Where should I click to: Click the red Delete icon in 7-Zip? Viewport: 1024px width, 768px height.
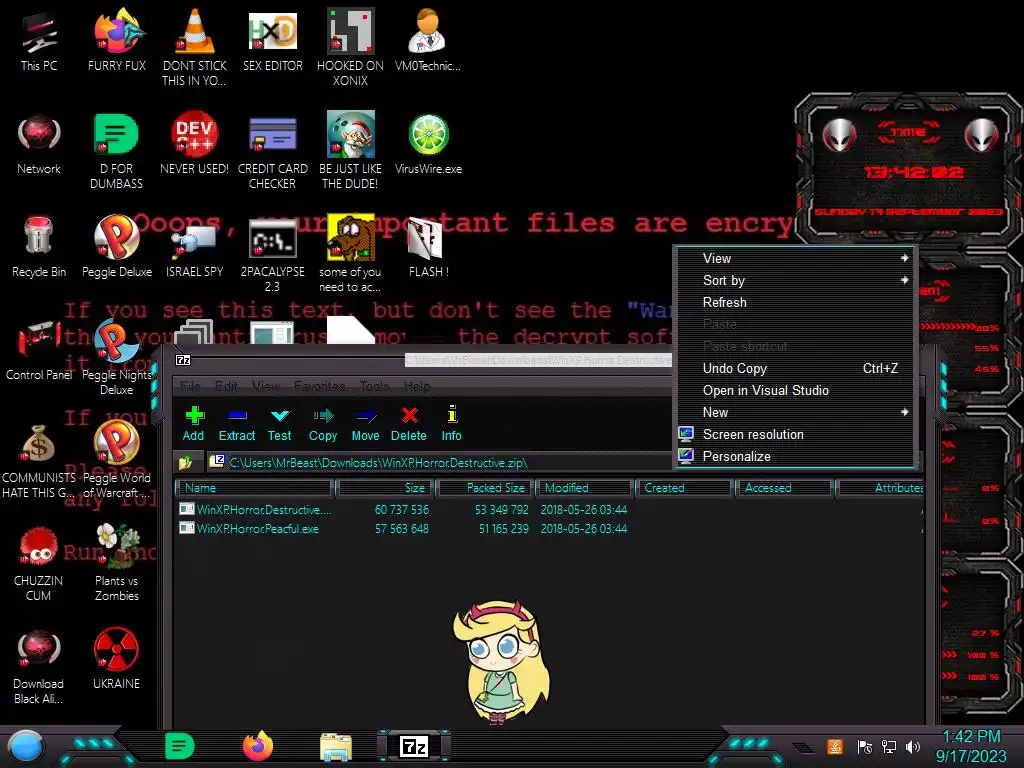click(x=409, y=424)
